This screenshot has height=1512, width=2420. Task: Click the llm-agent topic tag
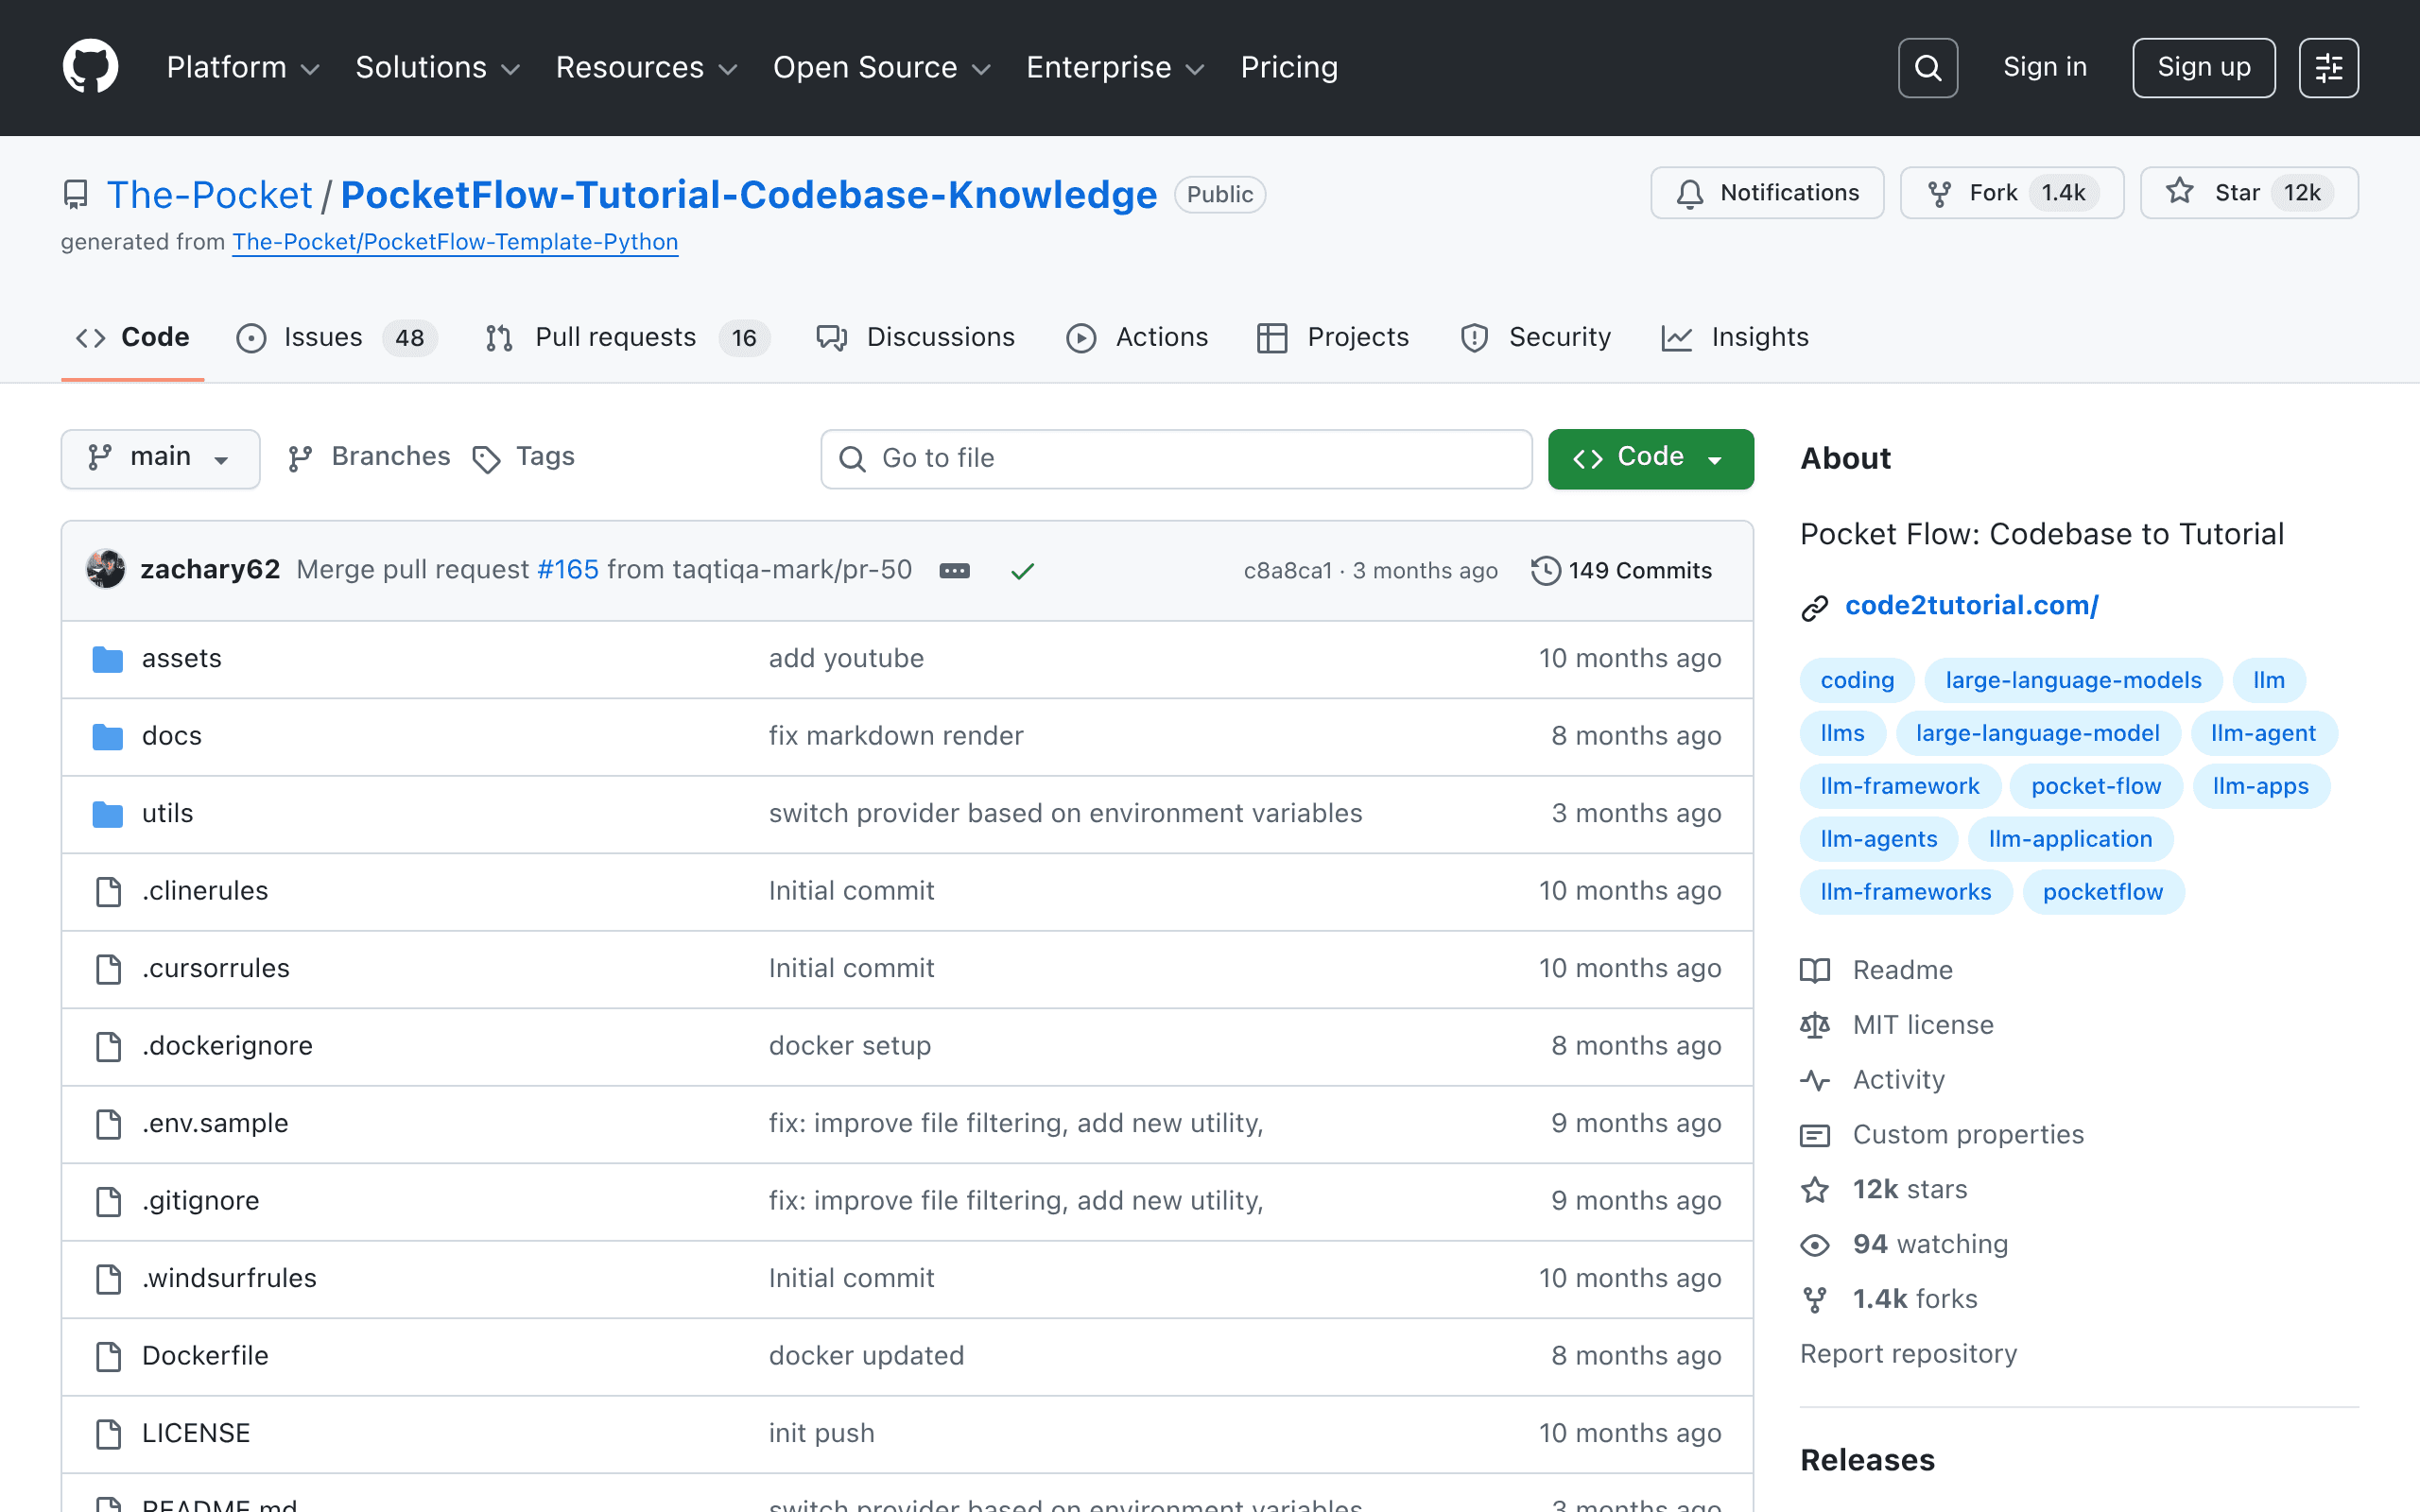(x=2263, y=733)
